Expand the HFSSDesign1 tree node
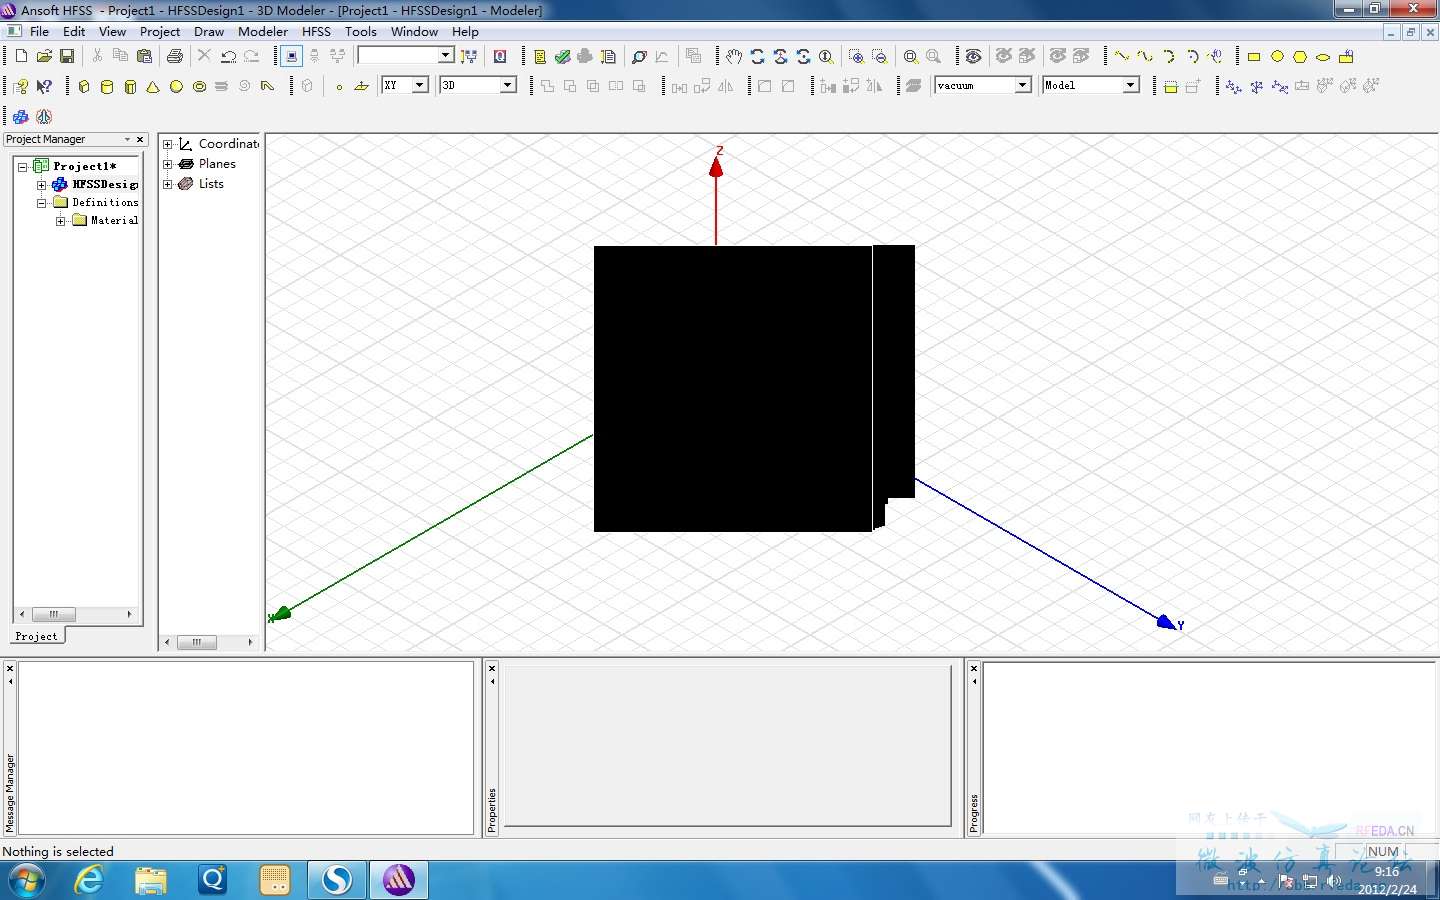The width and height of the screenshot is (1440, 900). pos(42,185)
